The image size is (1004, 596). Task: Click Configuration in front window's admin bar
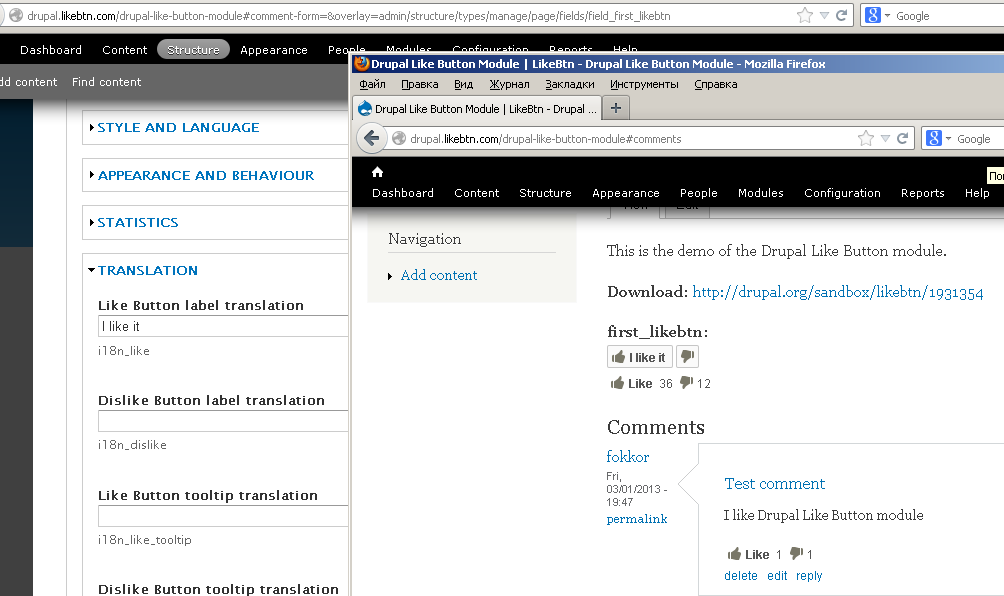[842, 193]
